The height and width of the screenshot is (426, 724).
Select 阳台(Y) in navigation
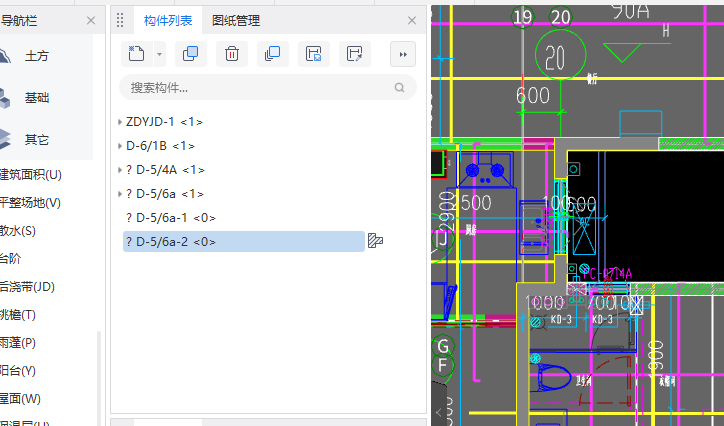coord(18,371)
